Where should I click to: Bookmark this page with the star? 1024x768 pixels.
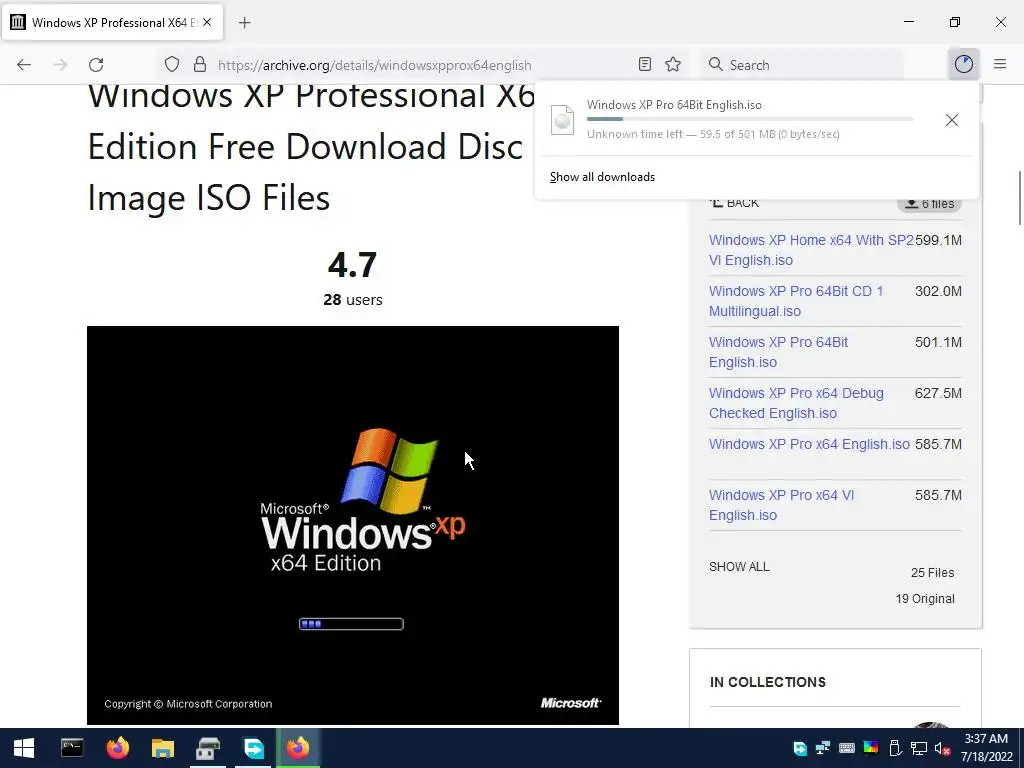tap(673, 64)
